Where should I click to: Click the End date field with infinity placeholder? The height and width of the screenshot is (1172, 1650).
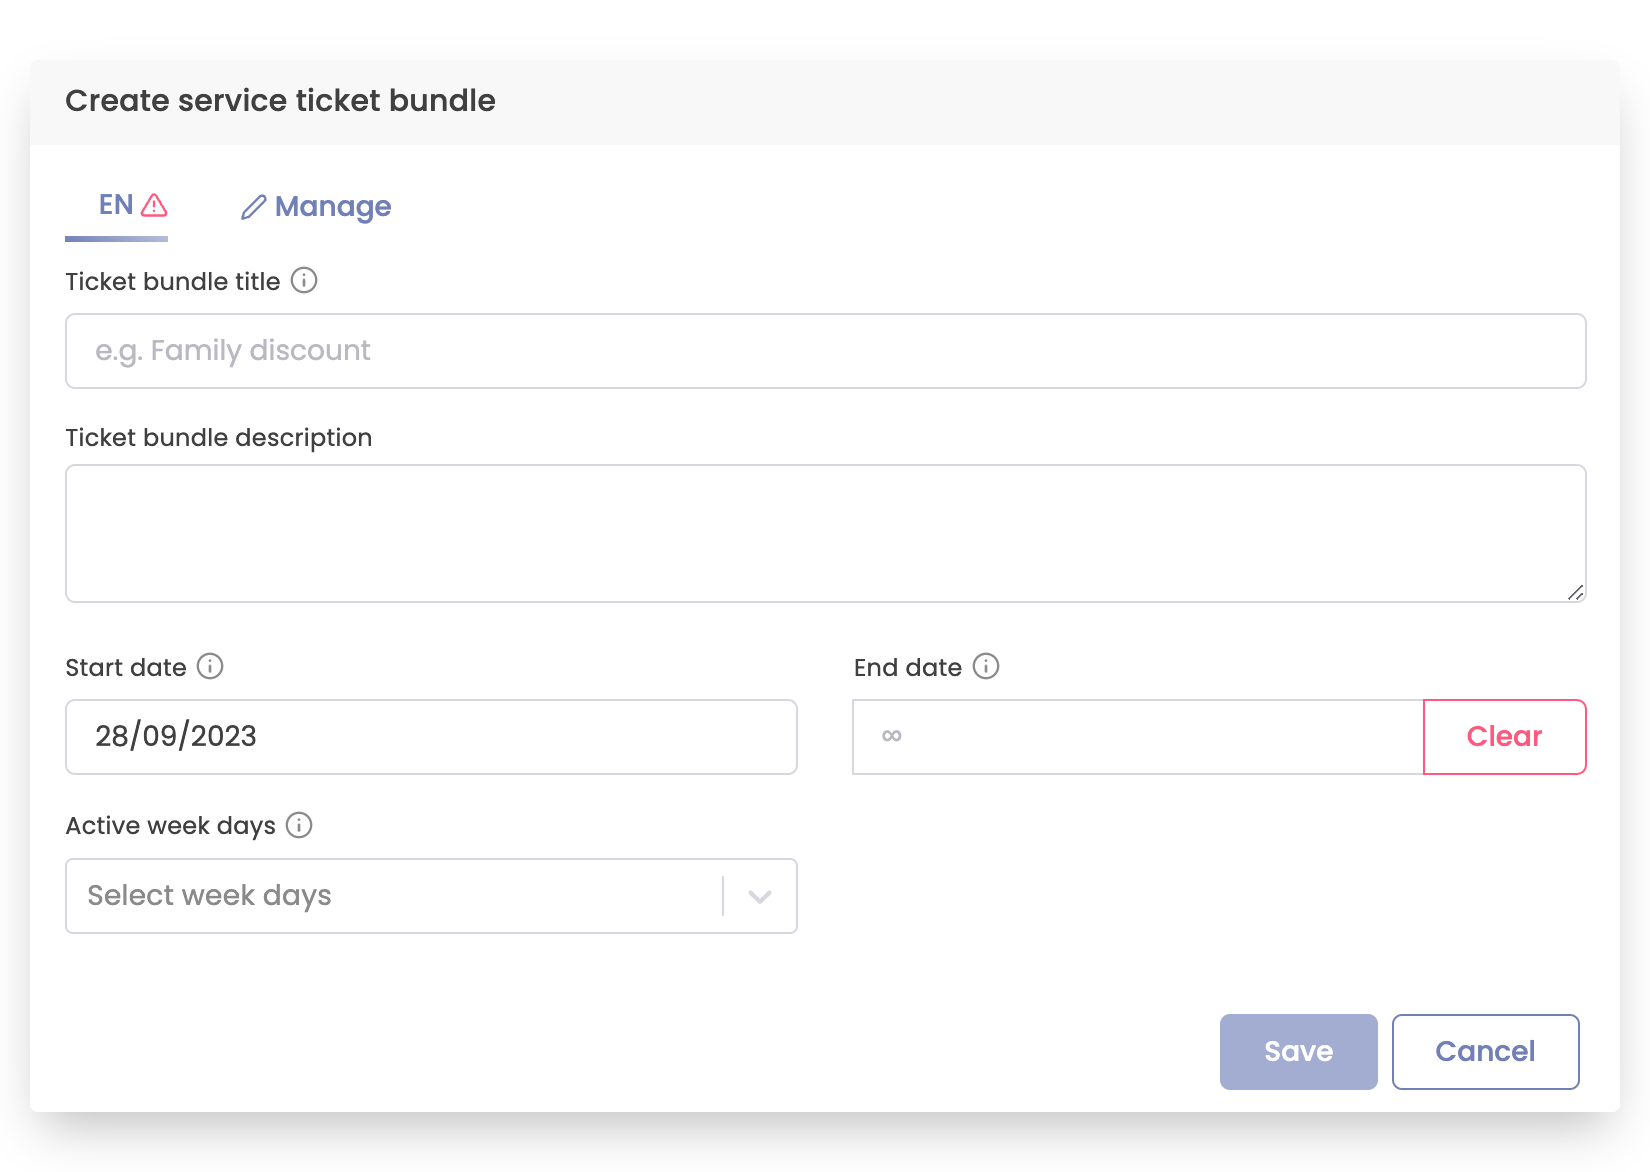(x=1137, y=737)
